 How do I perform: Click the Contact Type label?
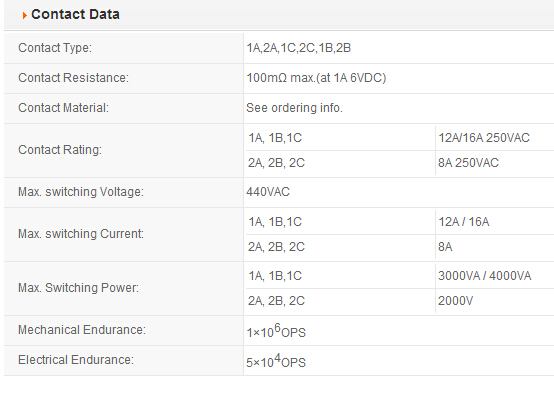[55, 48]
